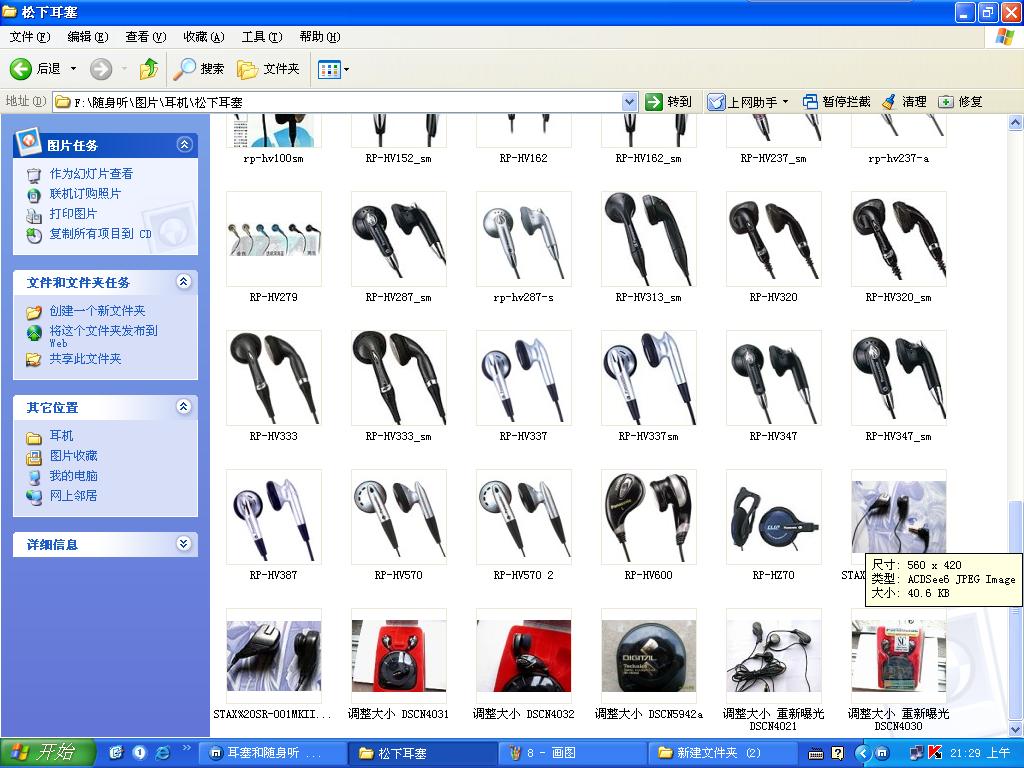
Task: Click scrollbar up arrow in file view
Action: click(x=1016, y=122)
